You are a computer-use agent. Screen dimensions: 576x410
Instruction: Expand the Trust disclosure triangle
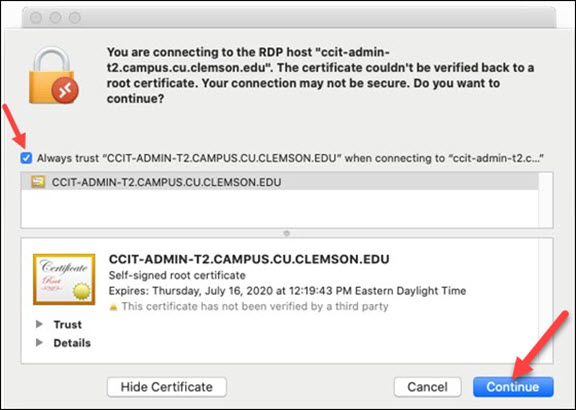(x=39, y=324)
